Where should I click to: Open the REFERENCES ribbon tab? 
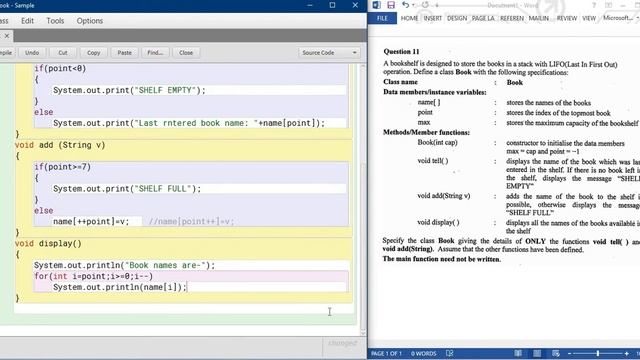(512, 18)
